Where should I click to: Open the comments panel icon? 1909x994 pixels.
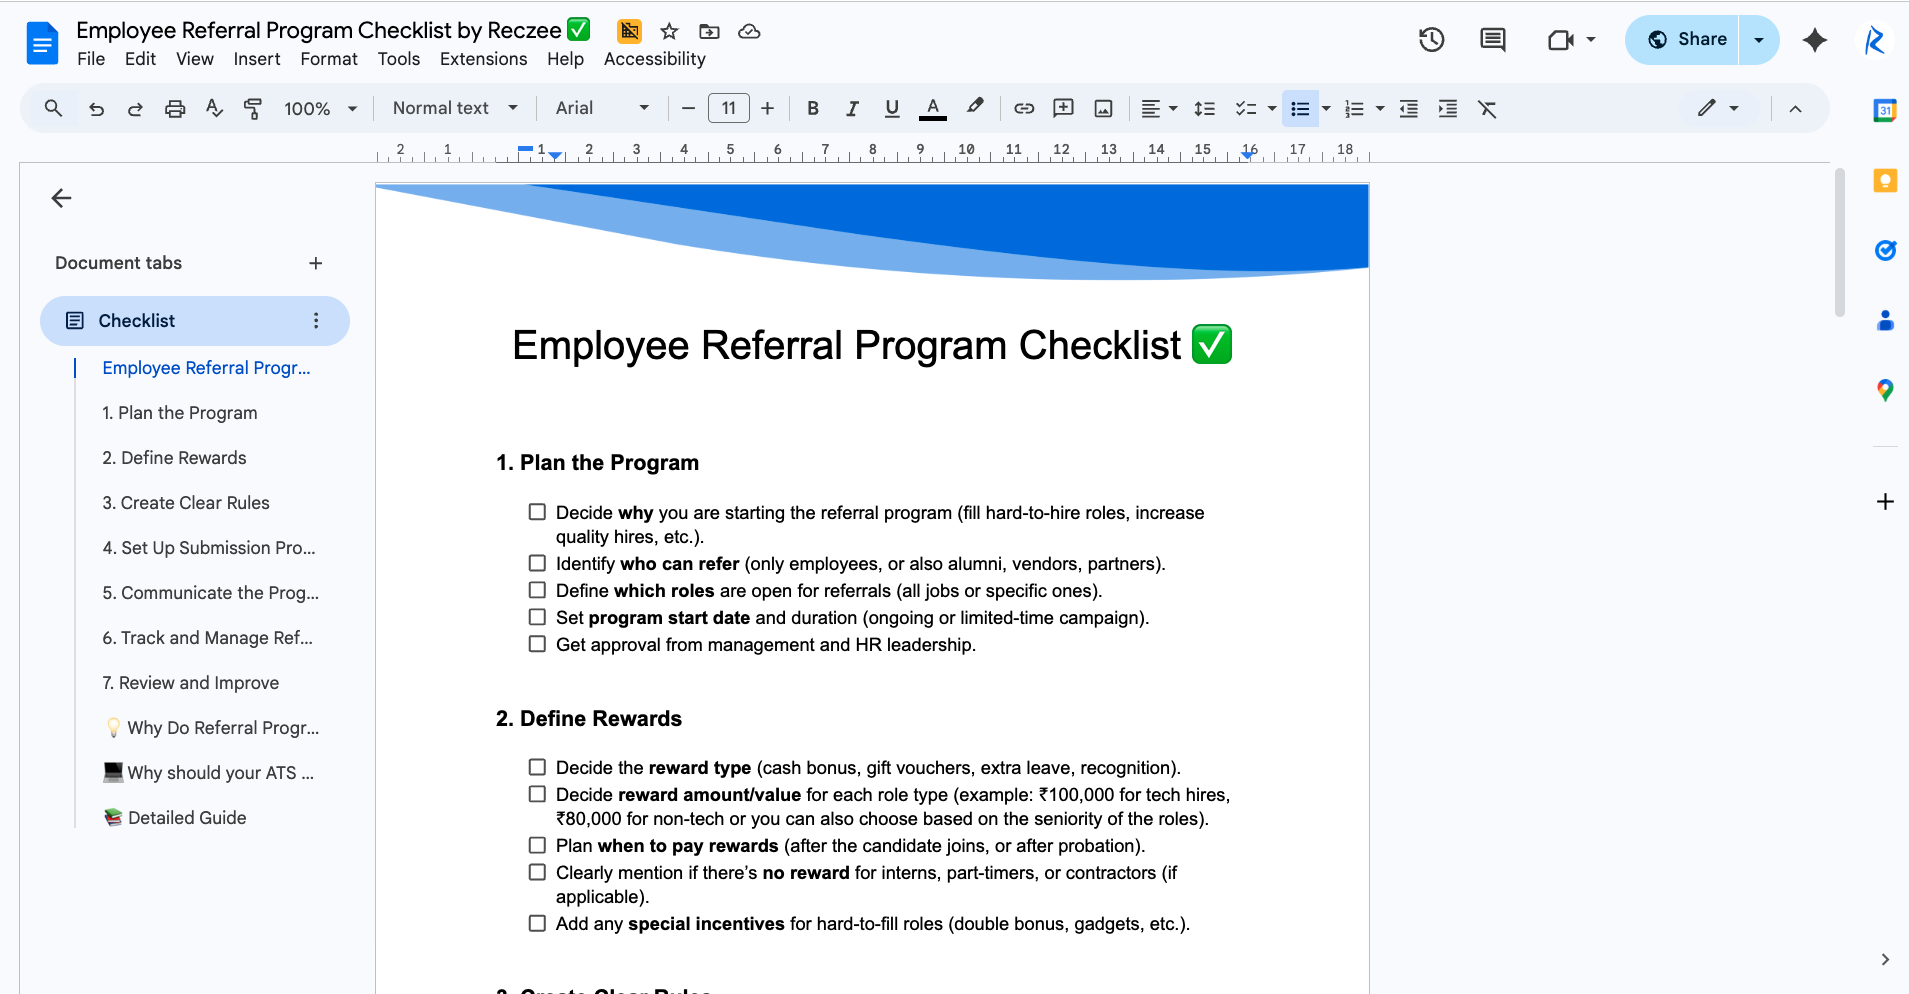[1493, 40]
